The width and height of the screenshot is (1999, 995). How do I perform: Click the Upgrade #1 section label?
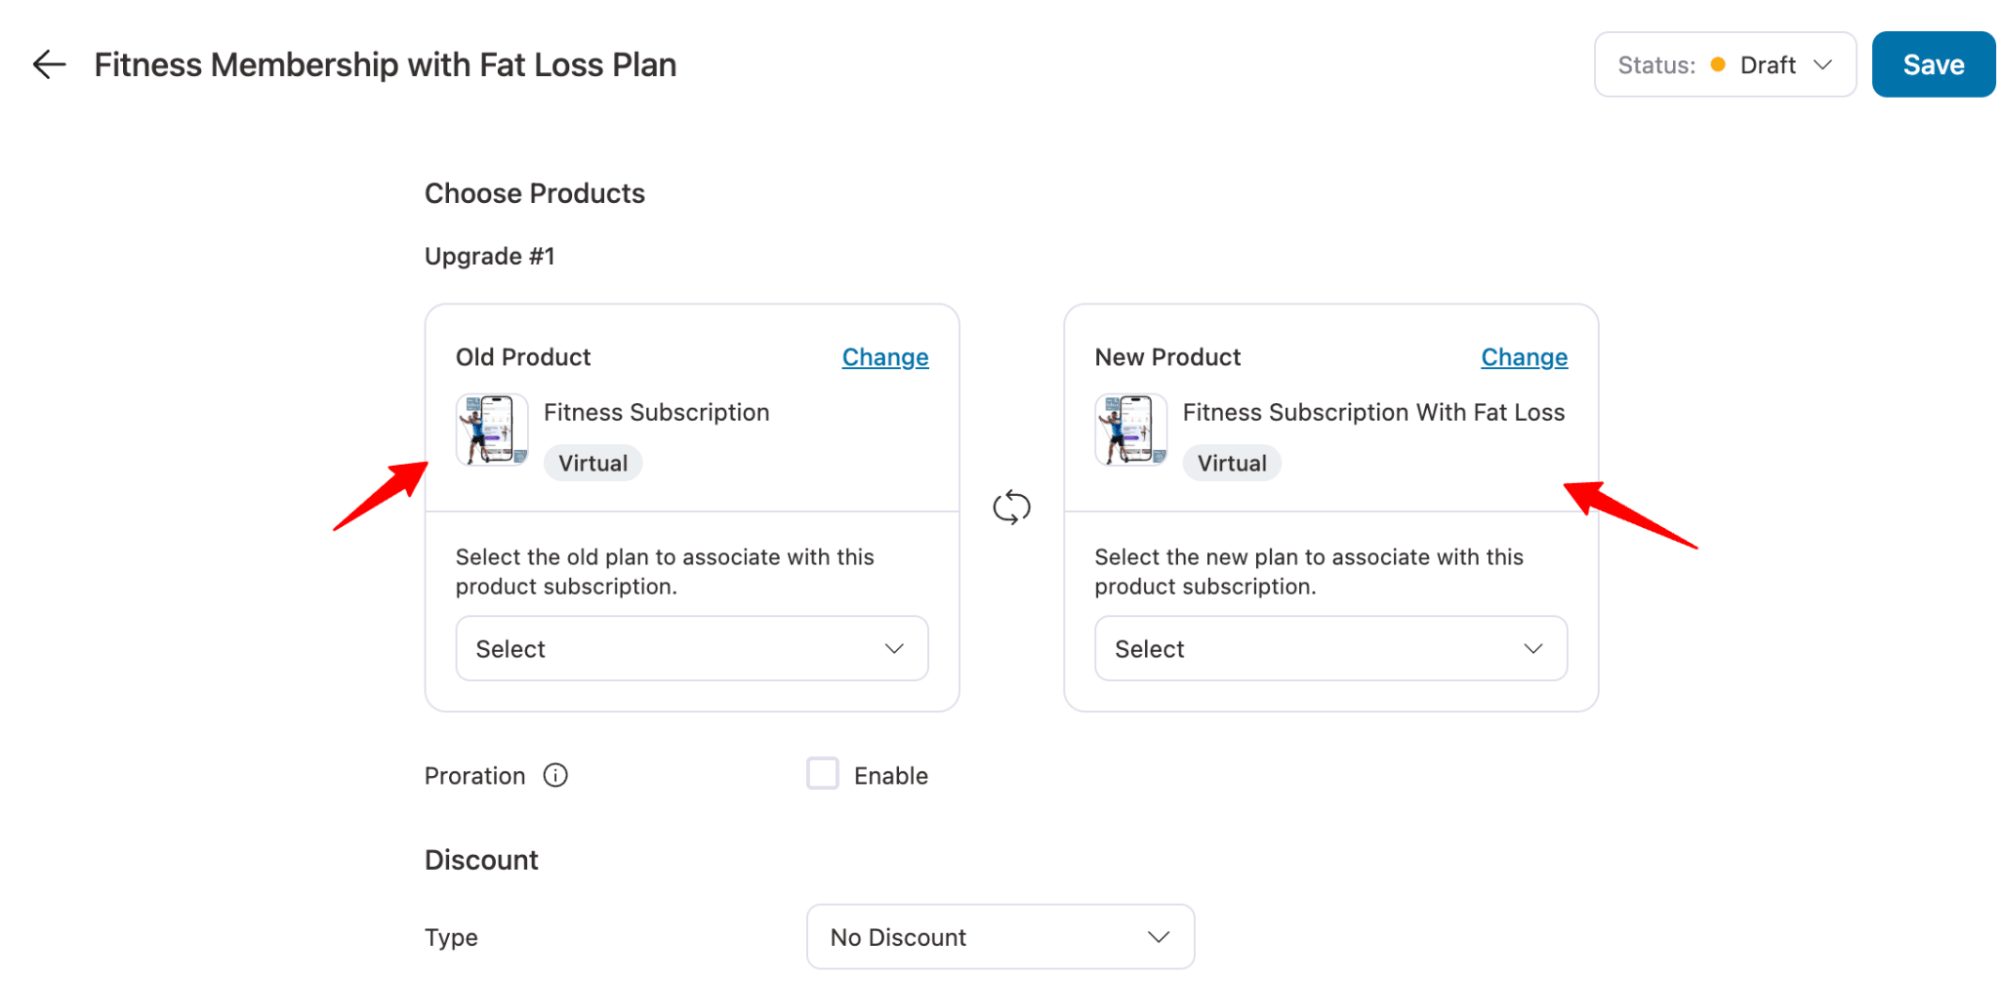click(489, 256)
